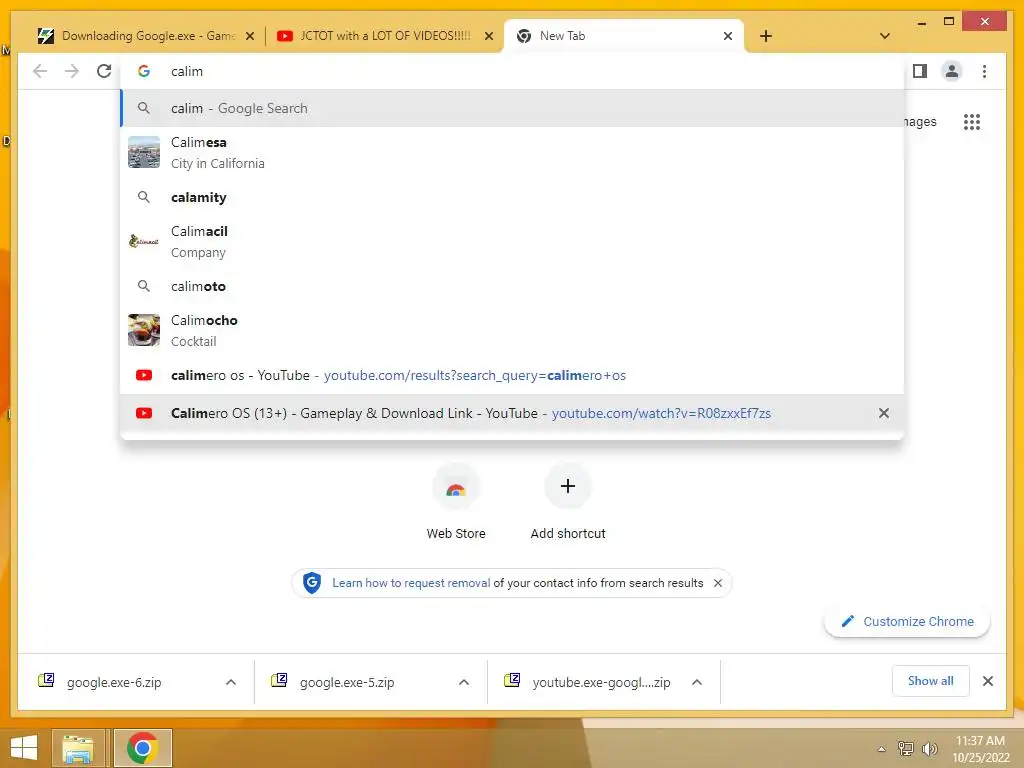Click Show all downloads button
Screen dimensions: 1024x768
point(931,681)
